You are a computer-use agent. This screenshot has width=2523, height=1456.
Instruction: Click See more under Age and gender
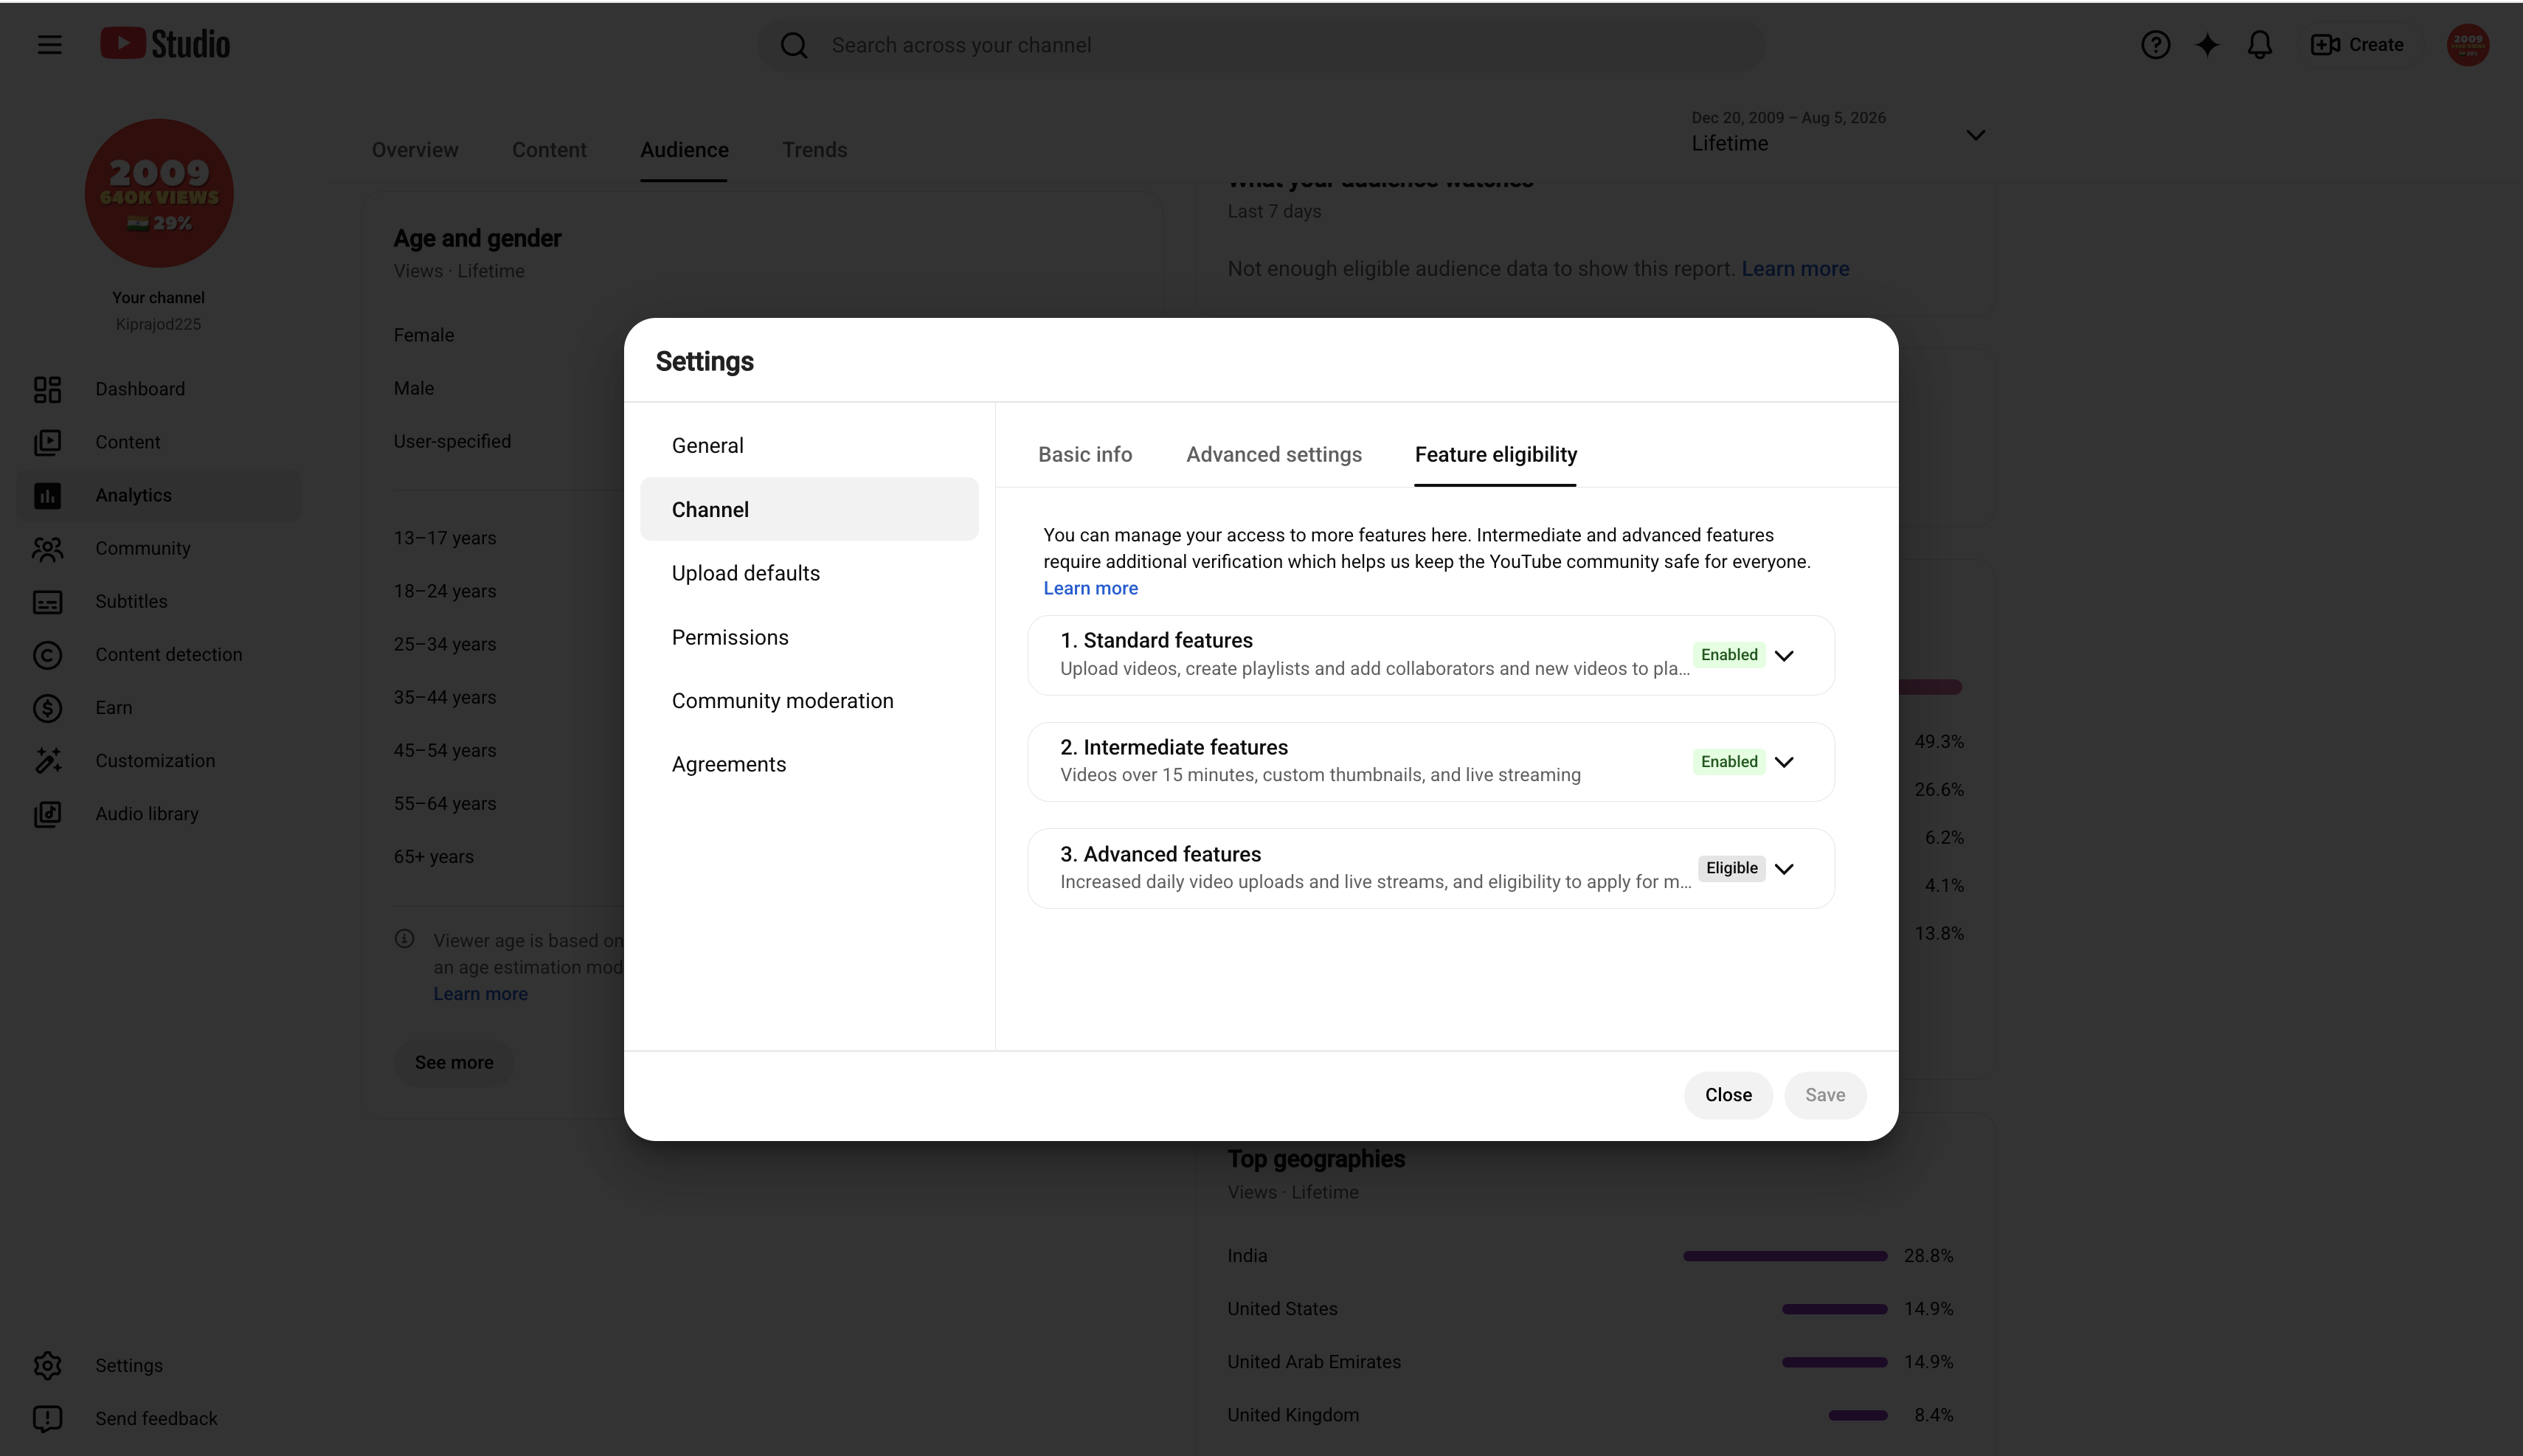click(x=454, y=1063)
